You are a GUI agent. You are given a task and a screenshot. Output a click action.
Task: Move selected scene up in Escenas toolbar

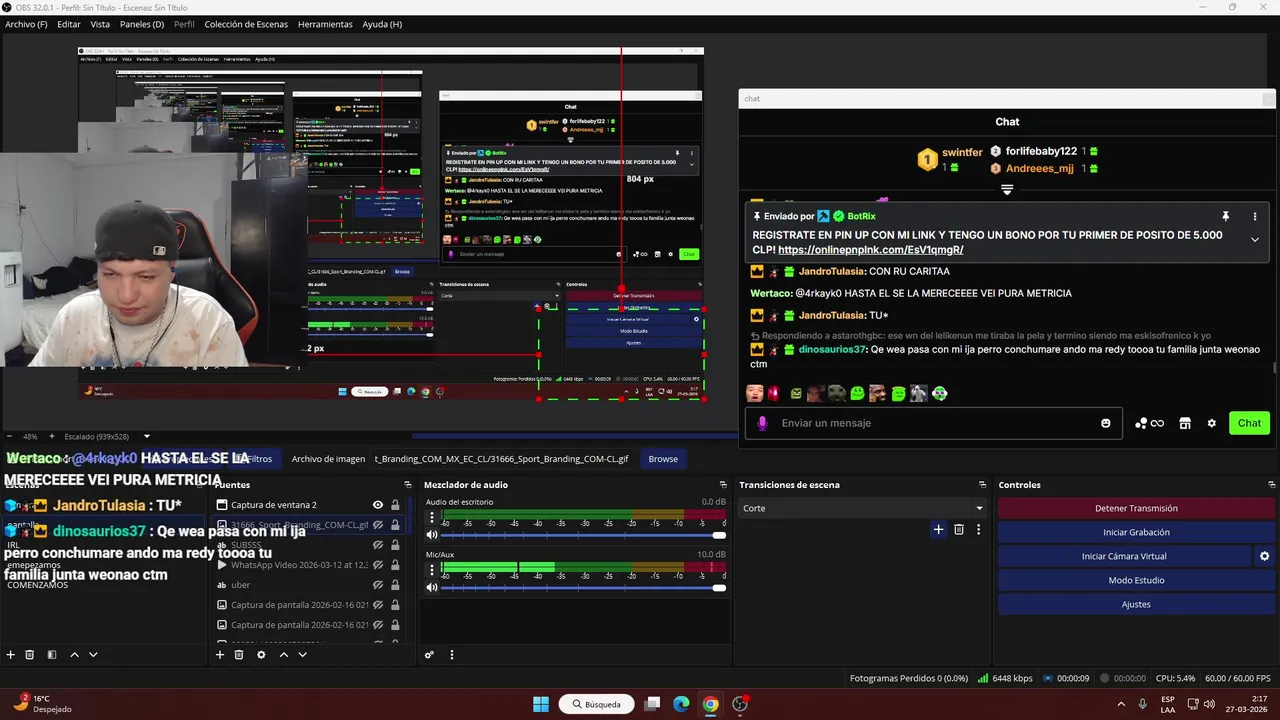point(74,655)
